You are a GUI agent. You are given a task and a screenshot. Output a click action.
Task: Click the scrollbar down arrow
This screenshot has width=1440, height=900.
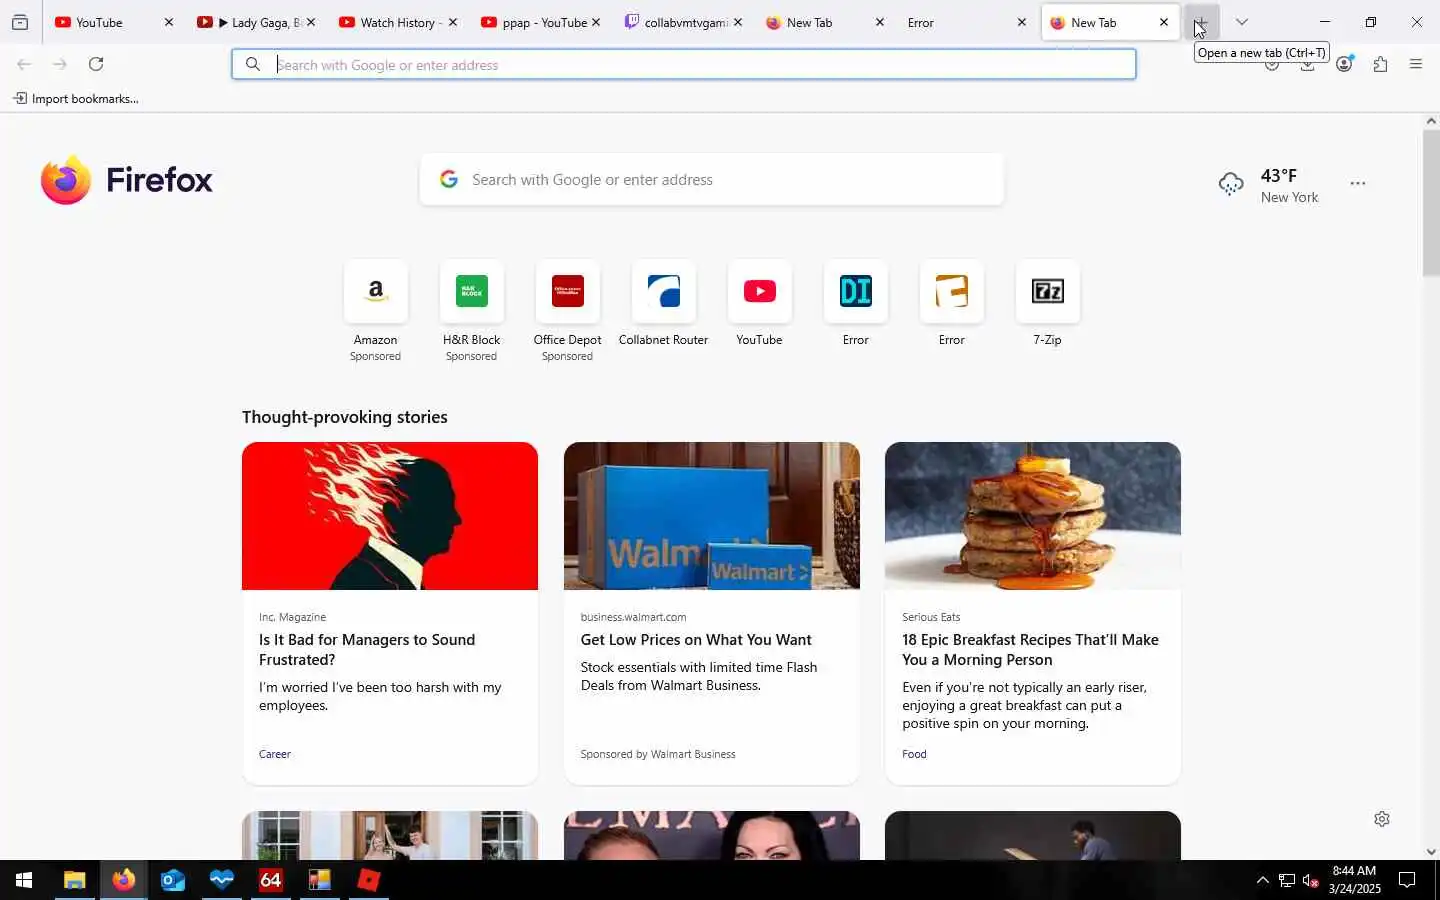pyautogui.click(x=1431, y=852)
